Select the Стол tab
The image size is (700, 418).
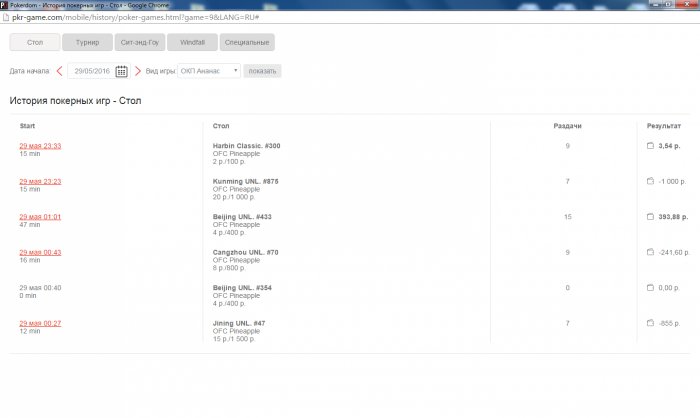click(x=35, y=42)
